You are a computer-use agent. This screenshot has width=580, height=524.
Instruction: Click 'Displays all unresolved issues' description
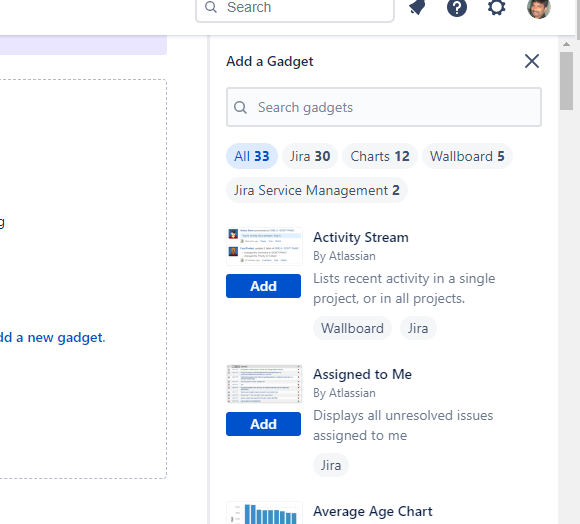pos(403,425)
